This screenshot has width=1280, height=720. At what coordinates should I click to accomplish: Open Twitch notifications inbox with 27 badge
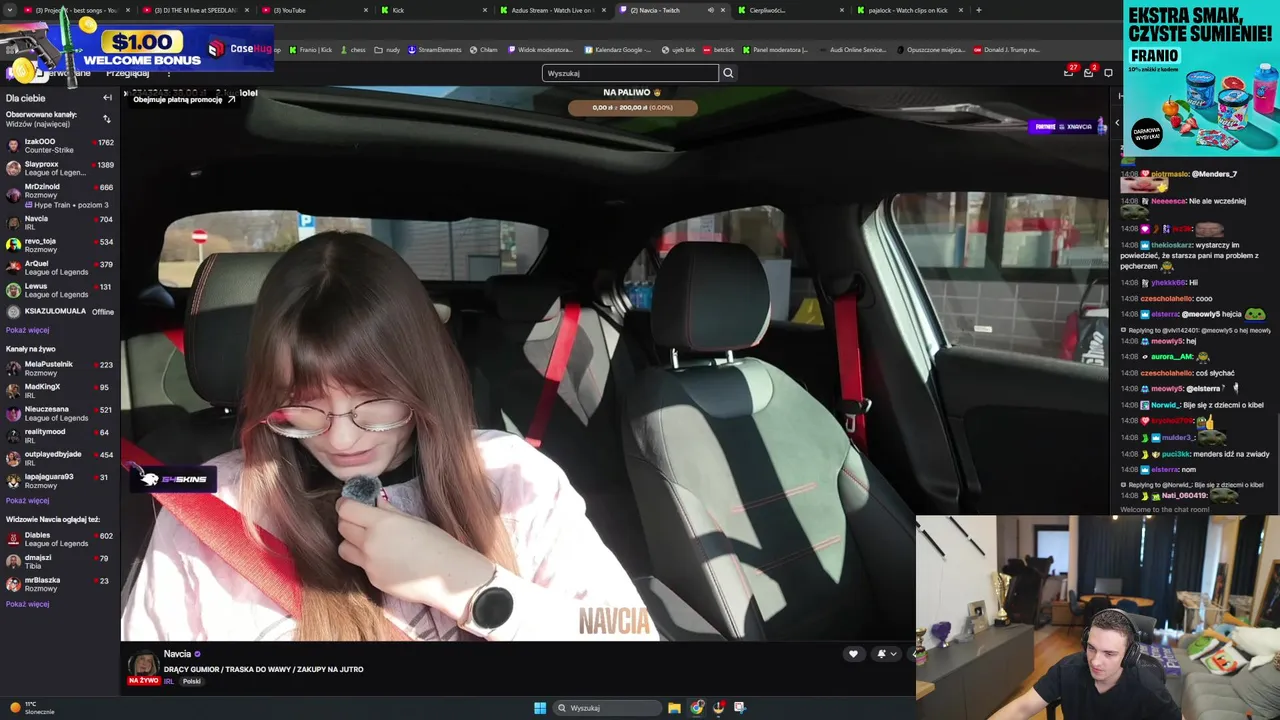(1069, 72)
